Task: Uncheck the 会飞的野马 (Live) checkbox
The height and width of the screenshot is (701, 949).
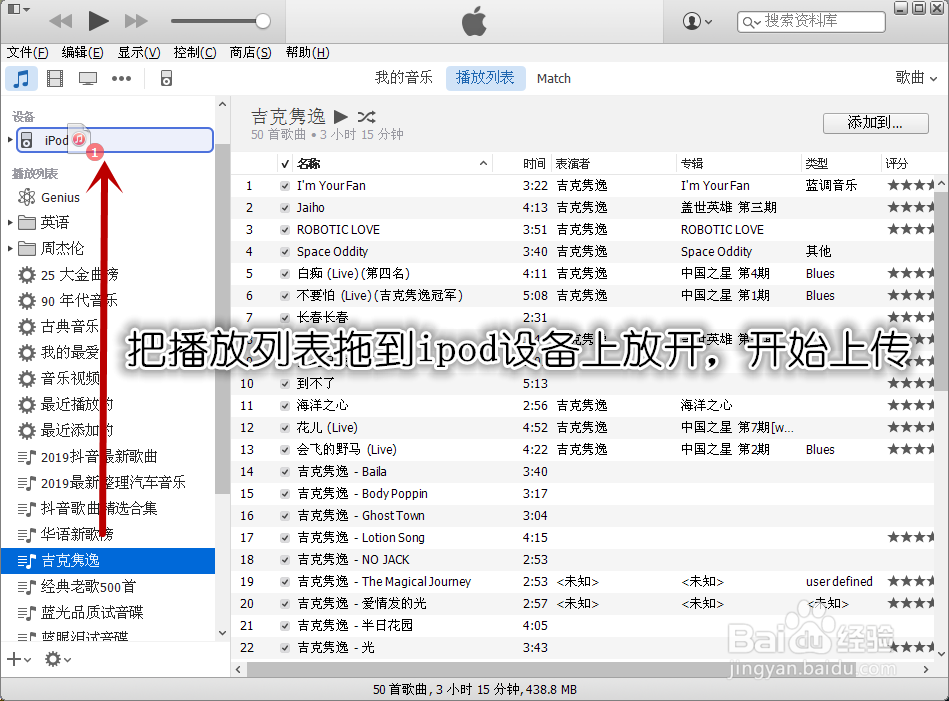Action: pyautogui.click(x=285, y=450)
